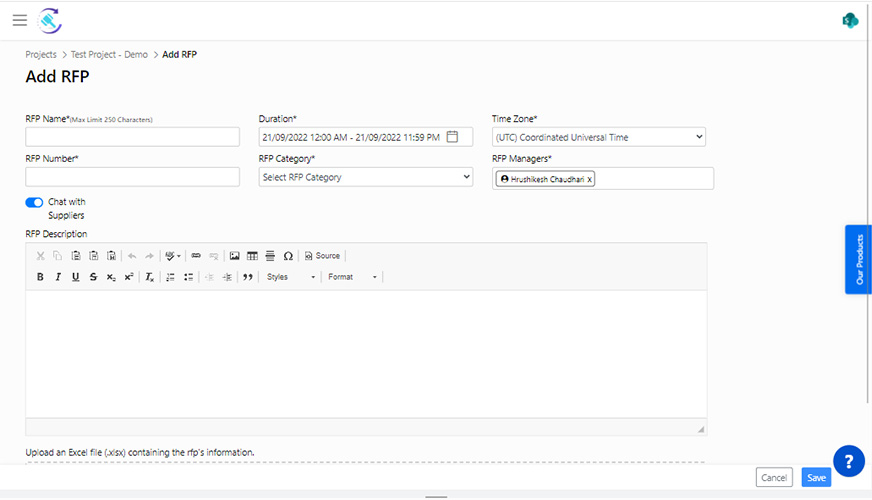The height and width of the screenshot is (500, 872).
Task: Switch editor to Source view
Action: point(322,256)
